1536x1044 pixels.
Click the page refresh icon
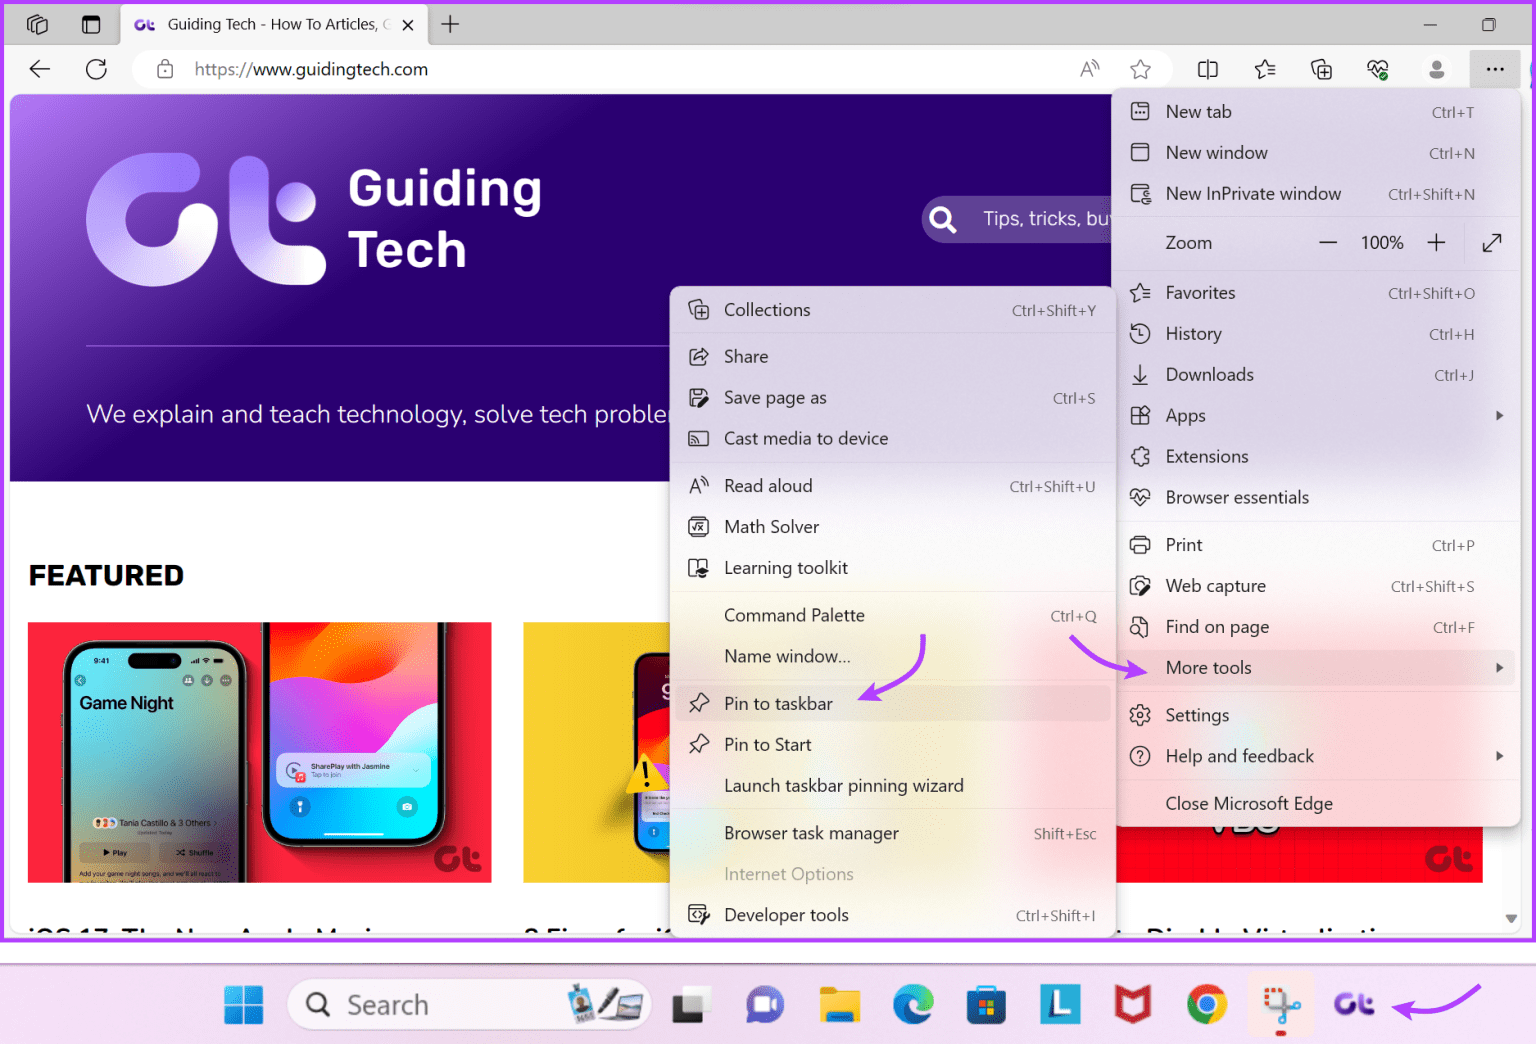click(x=96, y=69)
